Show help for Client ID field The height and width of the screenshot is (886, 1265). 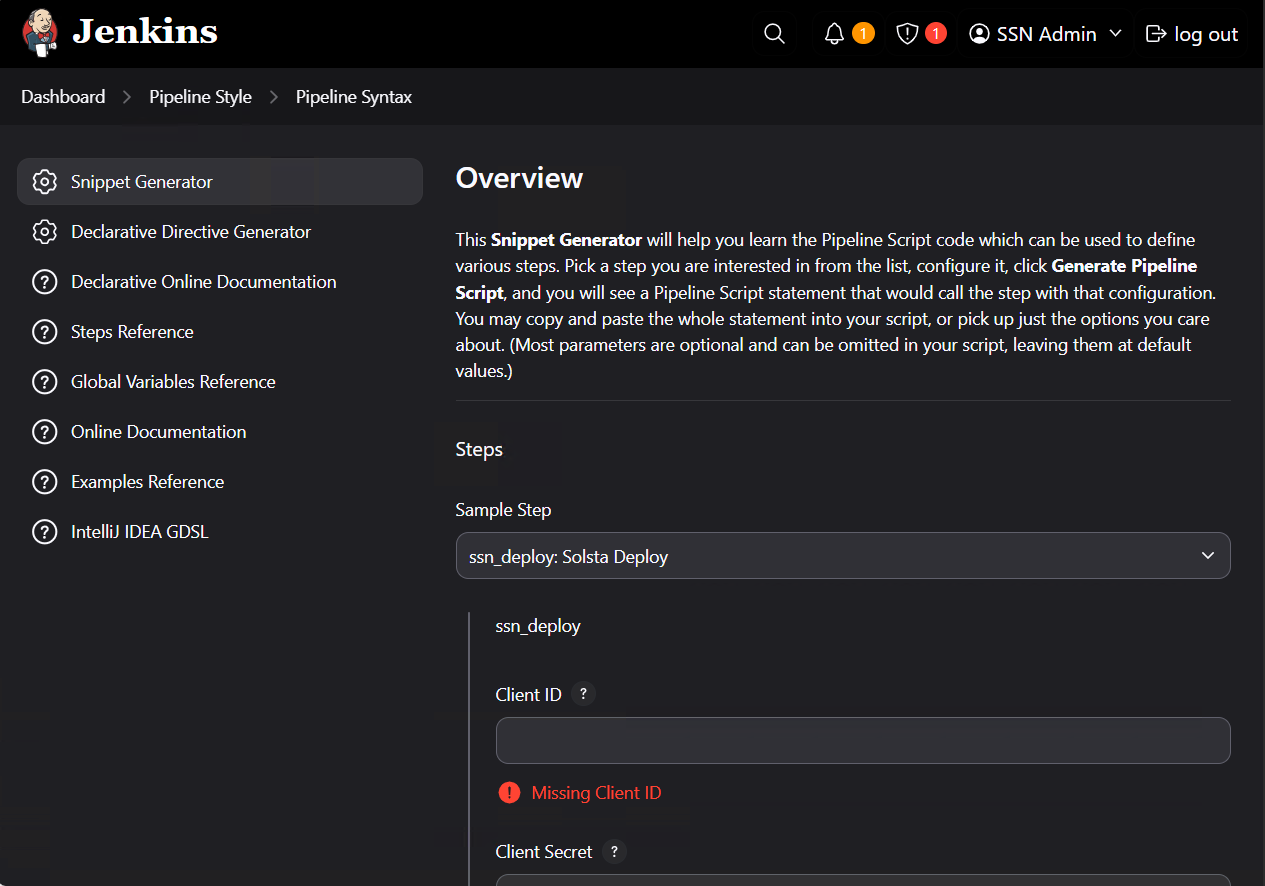click(x=584, y=694)
